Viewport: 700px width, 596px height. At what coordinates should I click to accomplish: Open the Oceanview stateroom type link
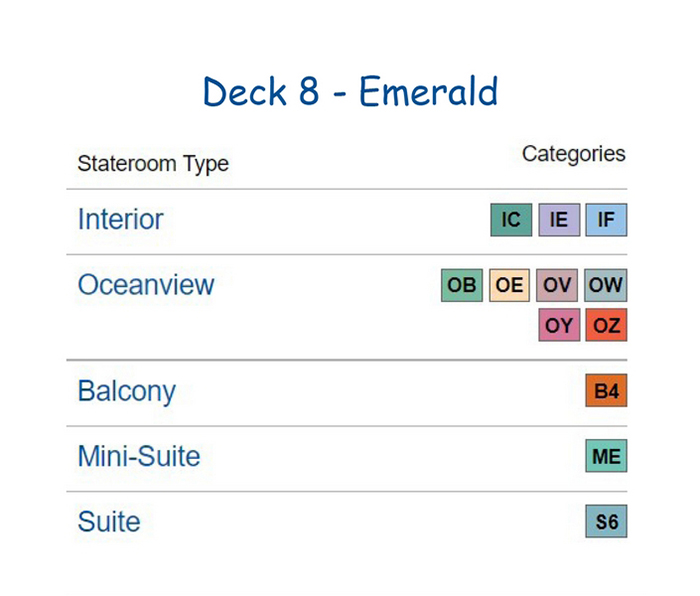click(x=146, y=285)
